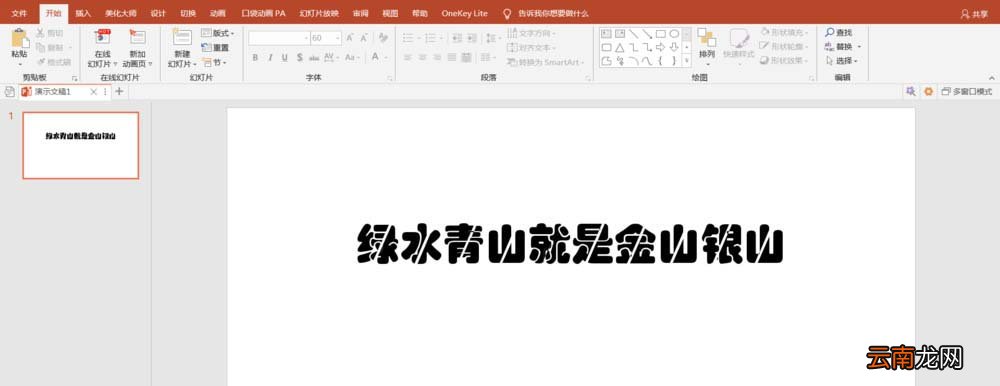Switch to the Design (设计) tab
This screenshot has height=386, width=1000.
[158, 13]
